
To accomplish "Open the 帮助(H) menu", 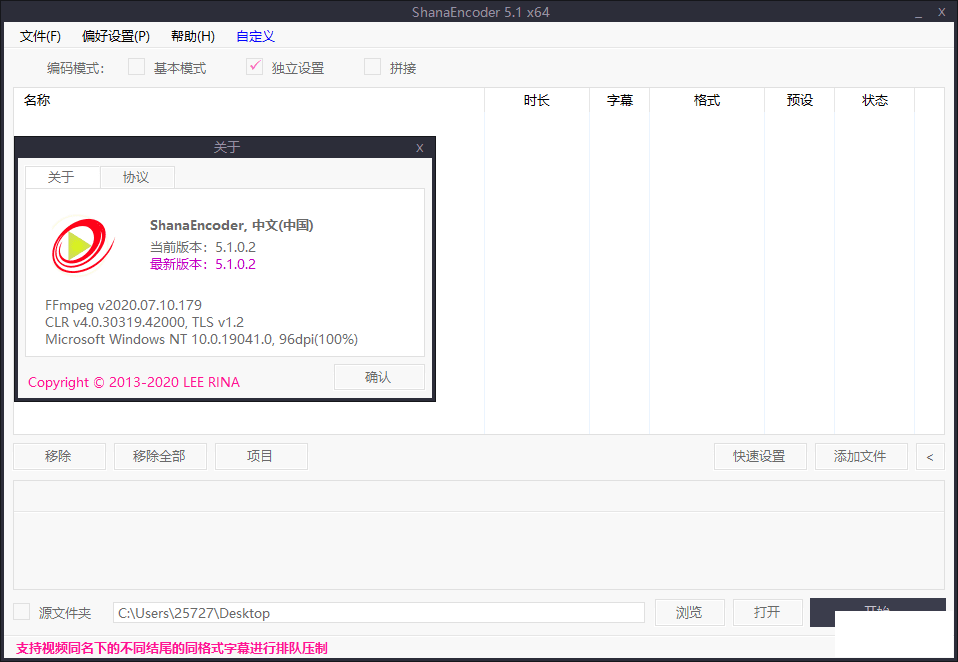I will tap(192, 36).
